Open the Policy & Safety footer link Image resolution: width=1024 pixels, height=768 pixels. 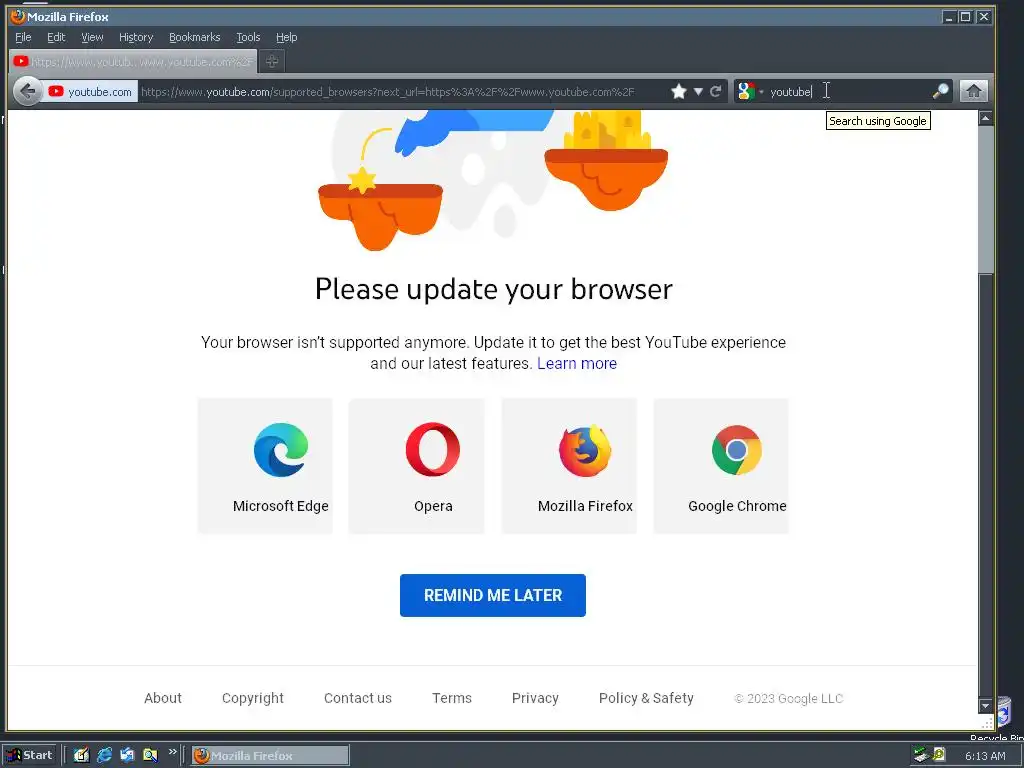646,698
